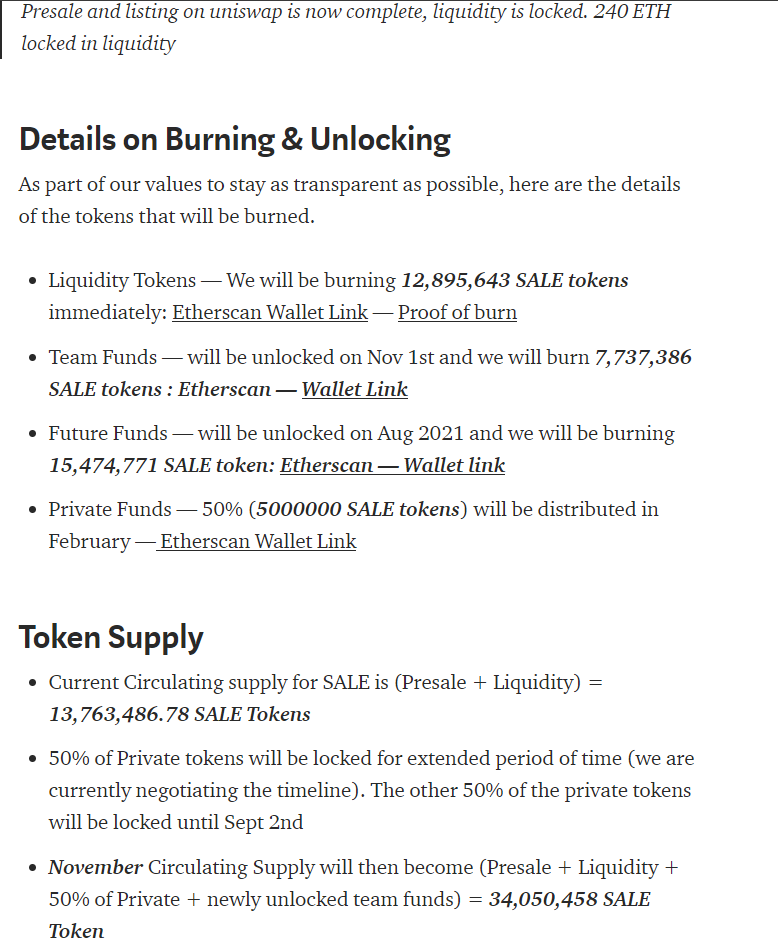Click the 5000000 SALE tokens text
The height and width of the screenshot is (941, 778).
point(358,510)
